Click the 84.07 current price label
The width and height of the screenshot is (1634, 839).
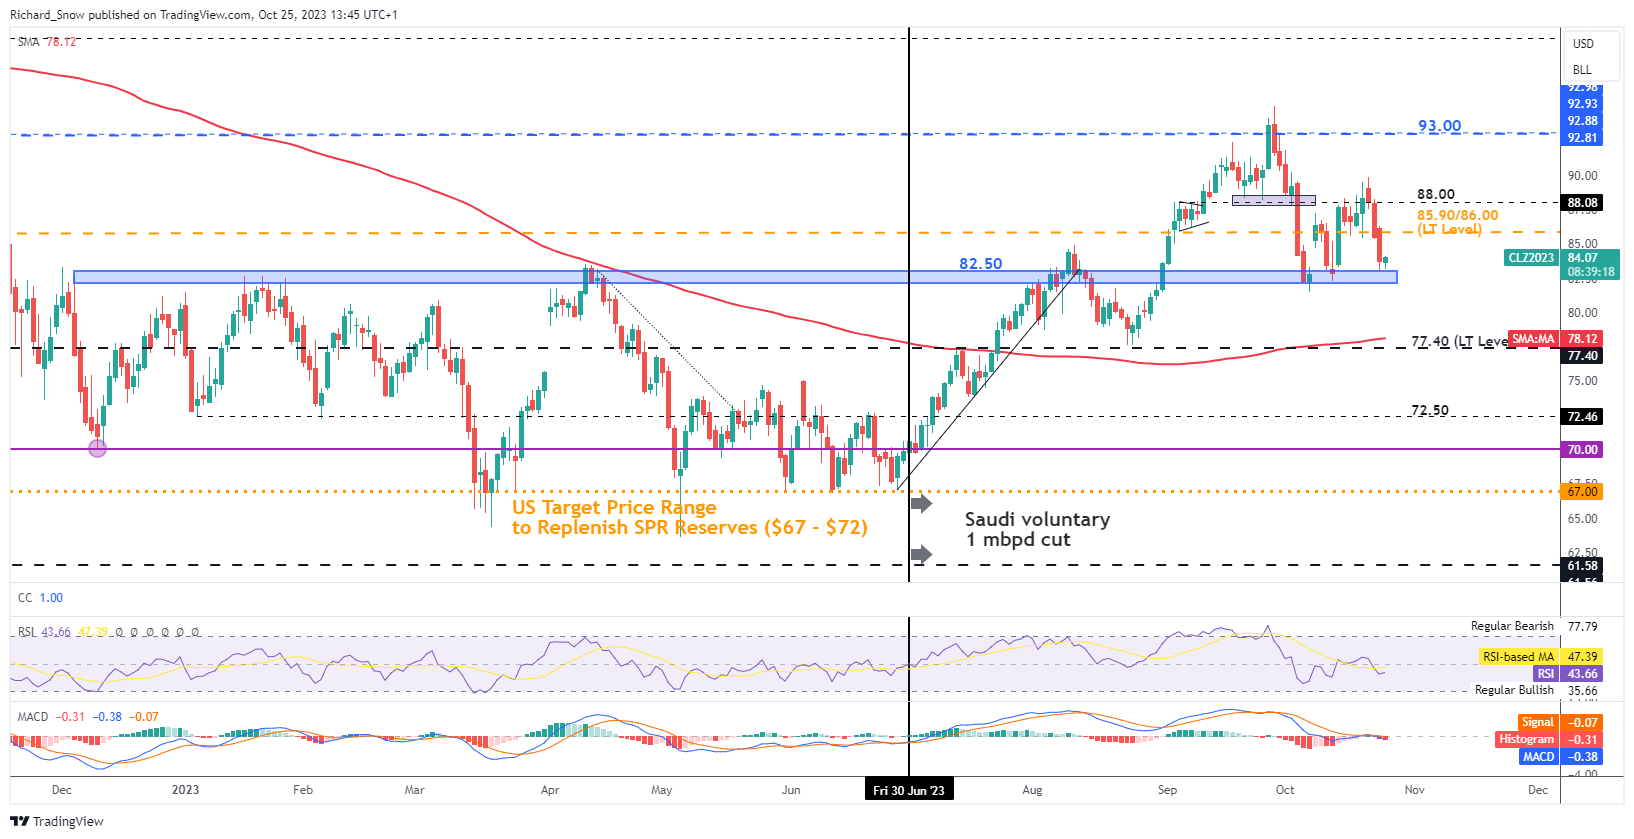click(1582, 258)
